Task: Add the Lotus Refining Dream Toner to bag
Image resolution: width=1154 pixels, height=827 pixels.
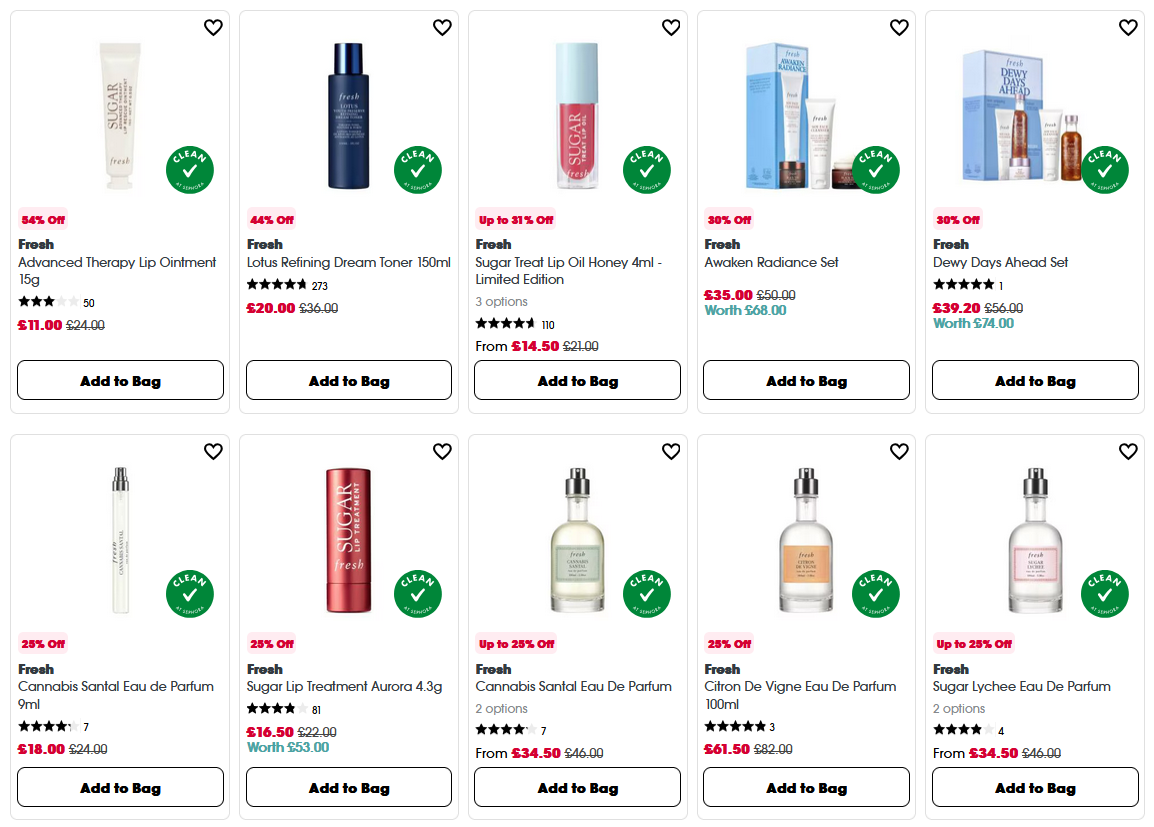Action: tap(348, 380)
